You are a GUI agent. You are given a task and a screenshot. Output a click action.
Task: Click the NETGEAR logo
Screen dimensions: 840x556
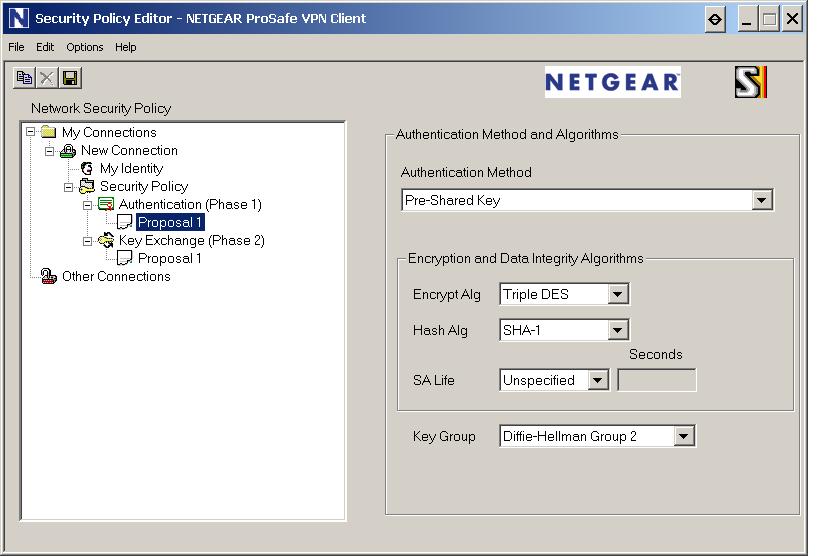coord(612,82)
